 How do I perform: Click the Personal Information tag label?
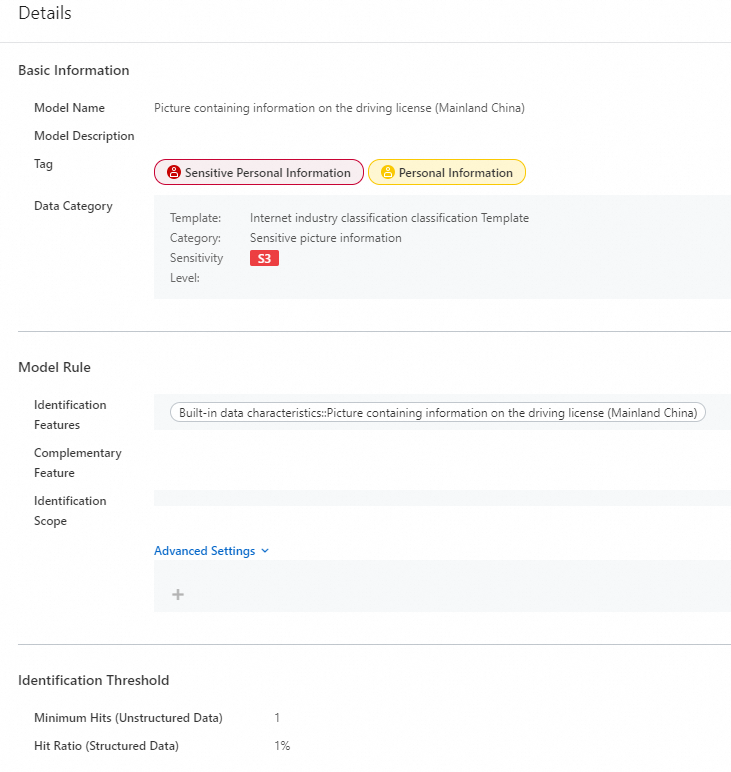pos(455,173)
